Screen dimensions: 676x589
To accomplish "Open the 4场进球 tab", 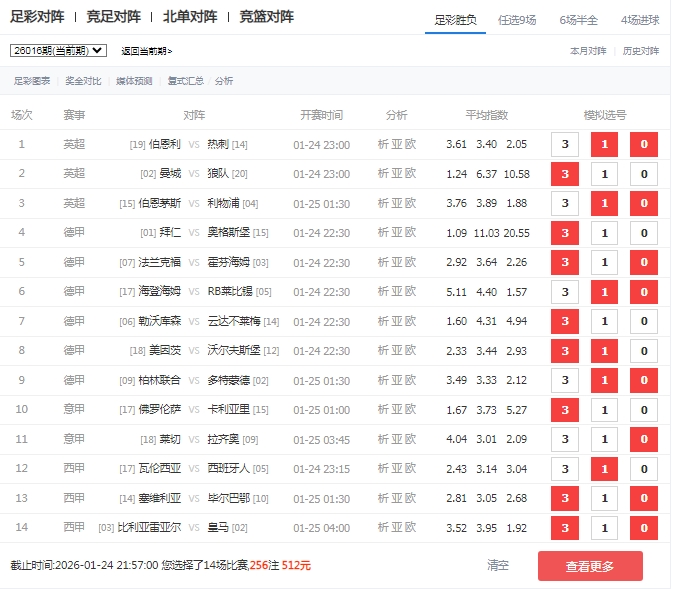I will 641,19.
